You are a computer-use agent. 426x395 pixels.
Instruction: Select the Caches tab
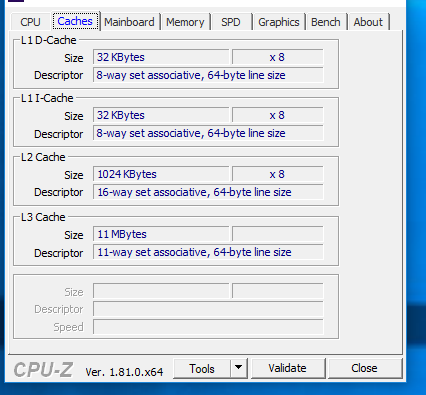pyautogui.click(x=75, y=21)
